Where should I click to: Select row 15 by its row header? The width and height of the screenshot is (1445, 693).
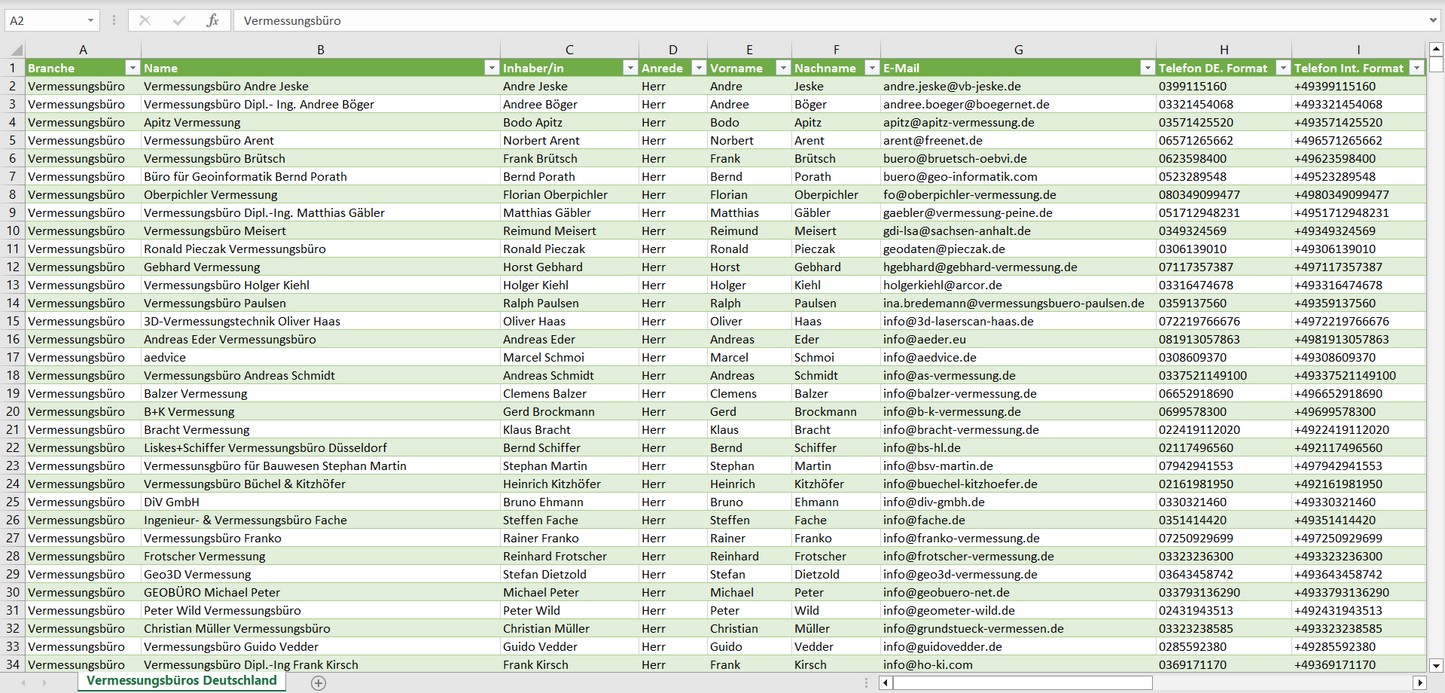click(13, 321)
